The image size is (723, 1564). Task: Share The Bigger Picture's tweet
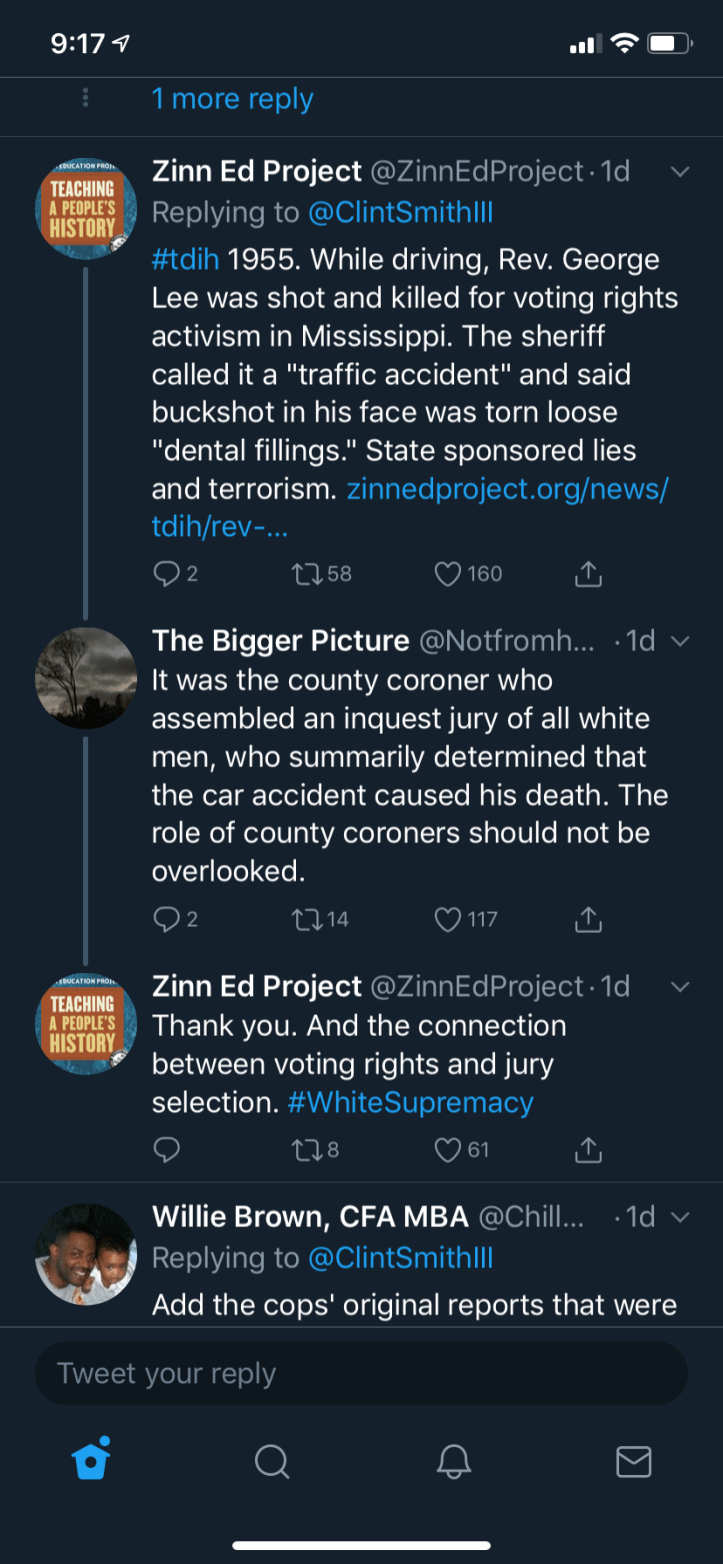(589, 919)
